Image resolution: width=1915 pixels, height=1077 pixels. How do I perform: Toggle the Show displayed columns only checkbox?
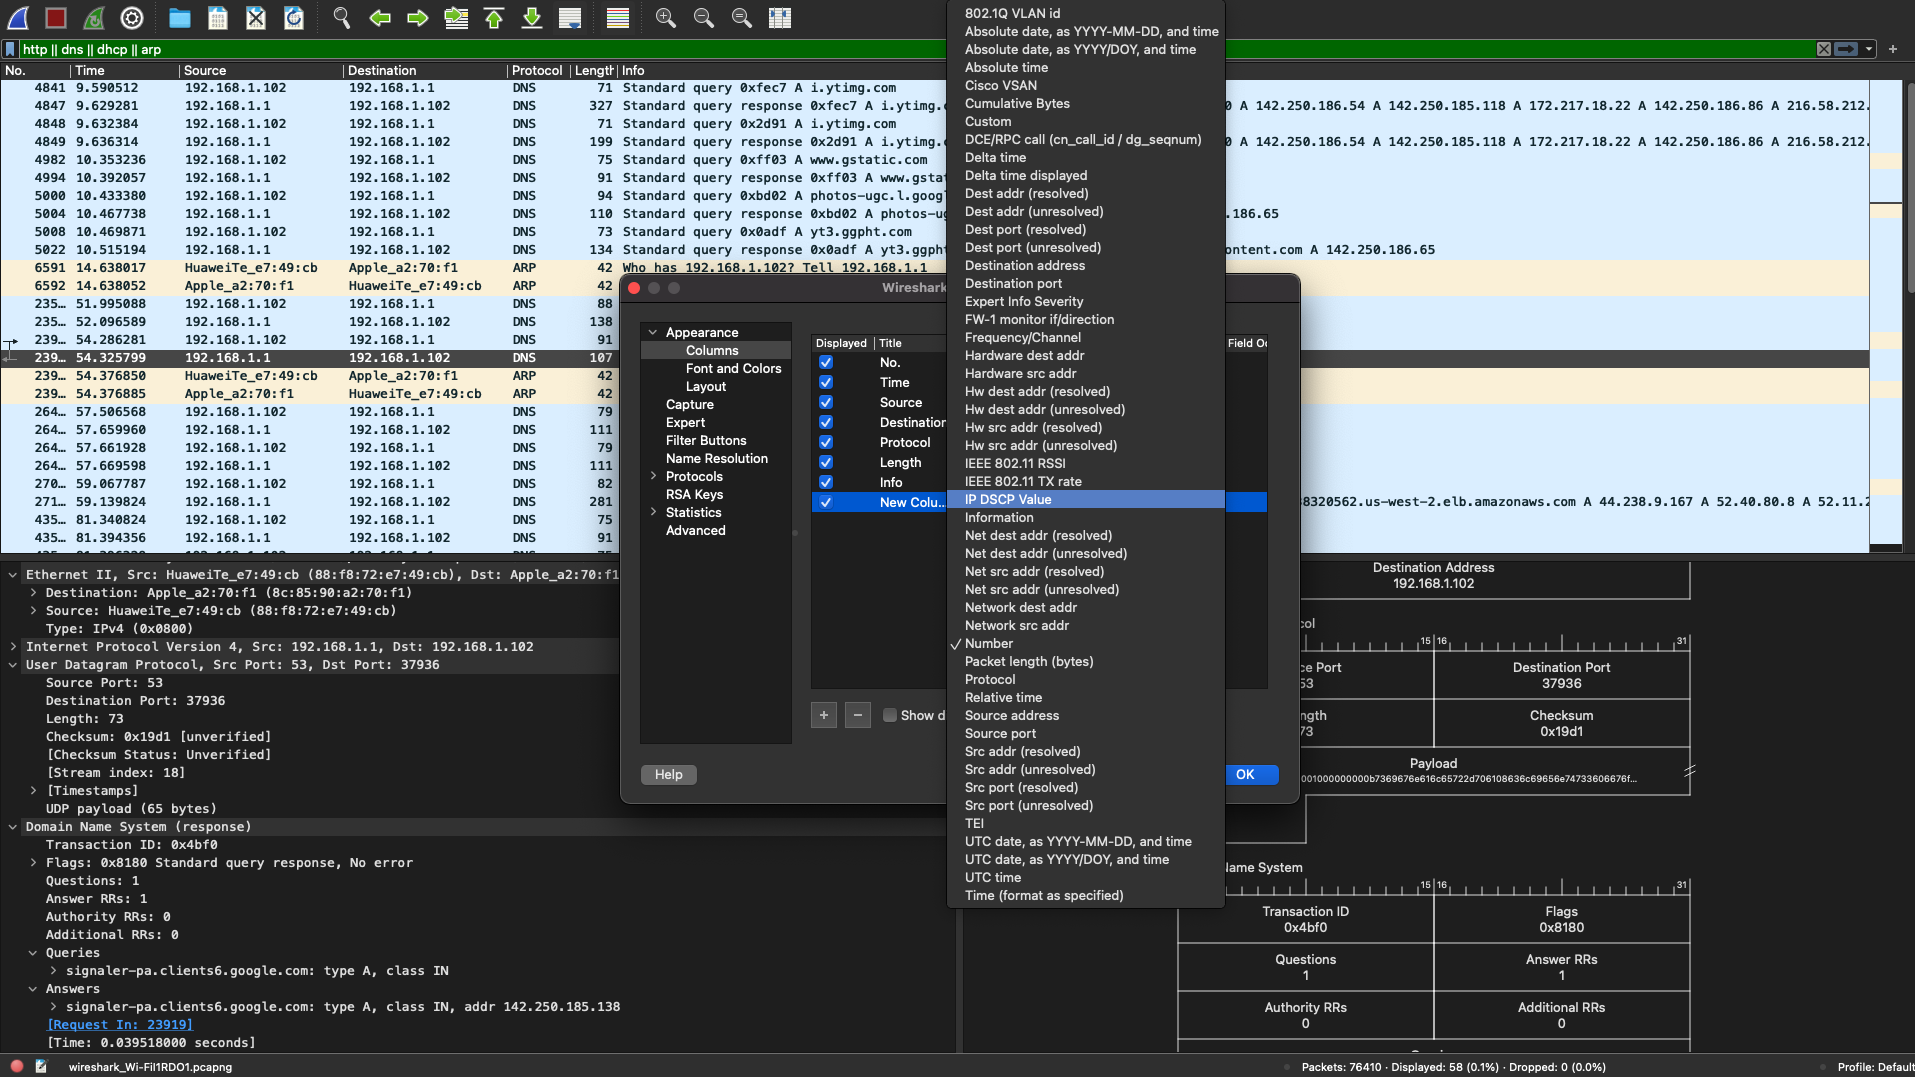(890, 715)
